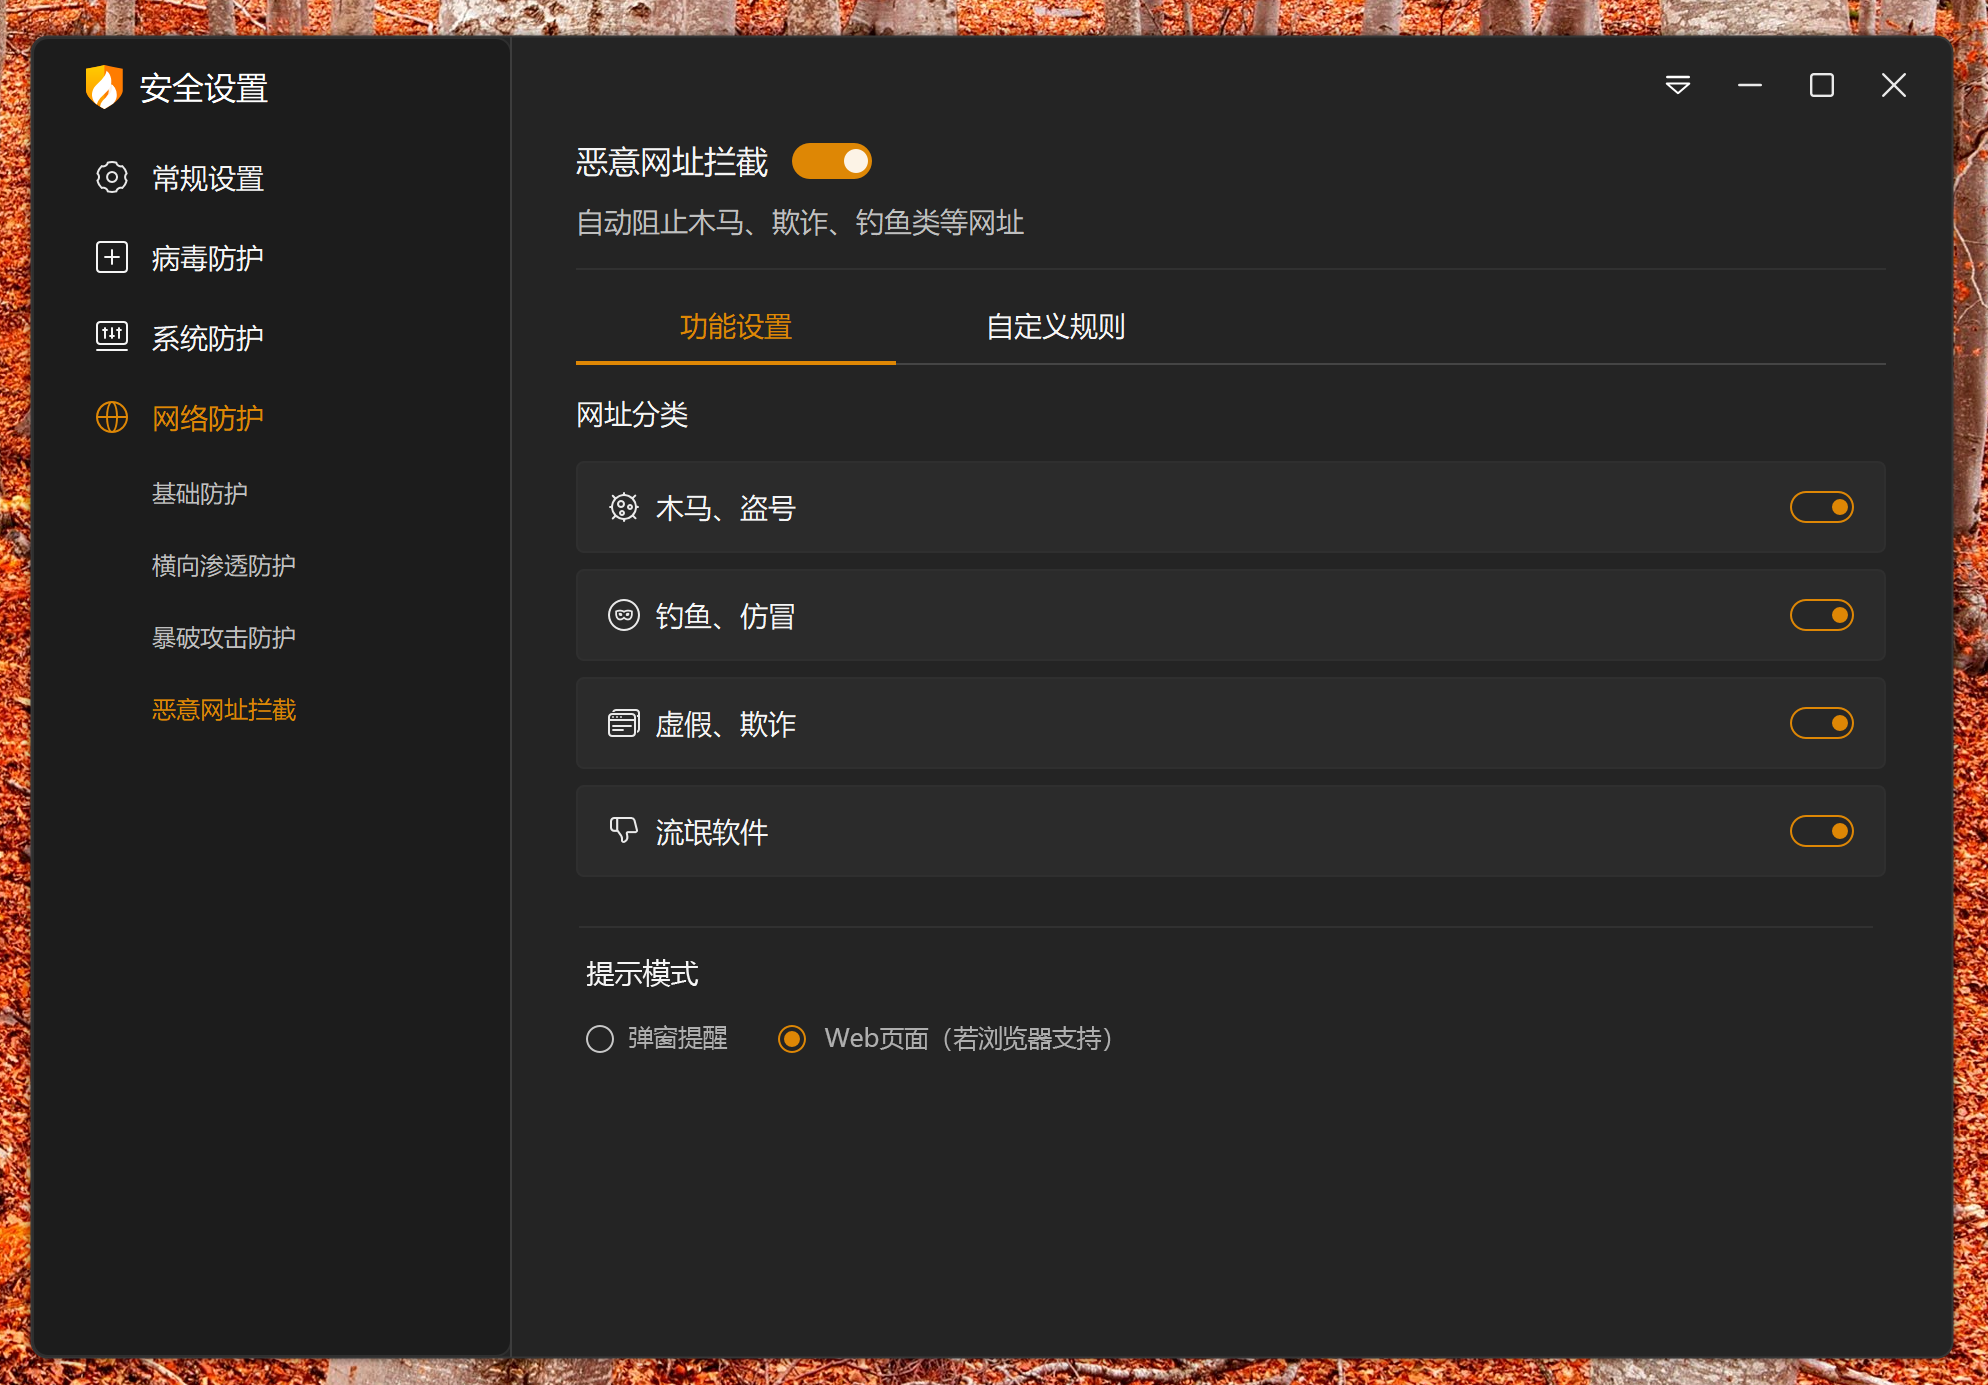Disable the 虚假、欺诈 switch

pos(1822,723)
